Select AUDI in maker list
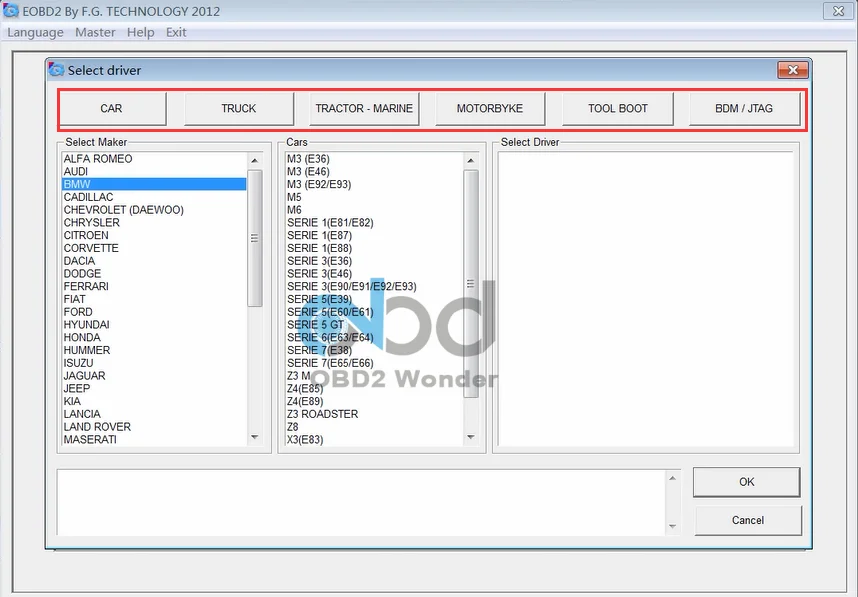The image size is (858, 597). (x=154, y=171)
